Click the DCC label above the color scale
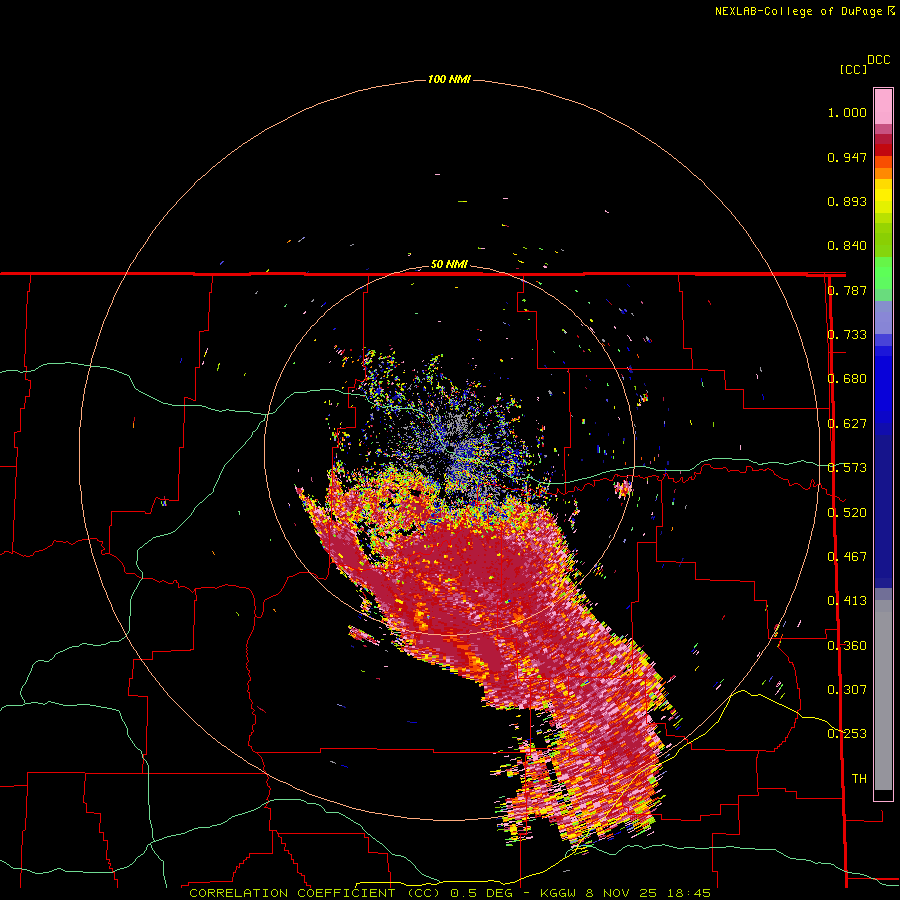Viewport: 900px width, 900px height. (879, 60)
